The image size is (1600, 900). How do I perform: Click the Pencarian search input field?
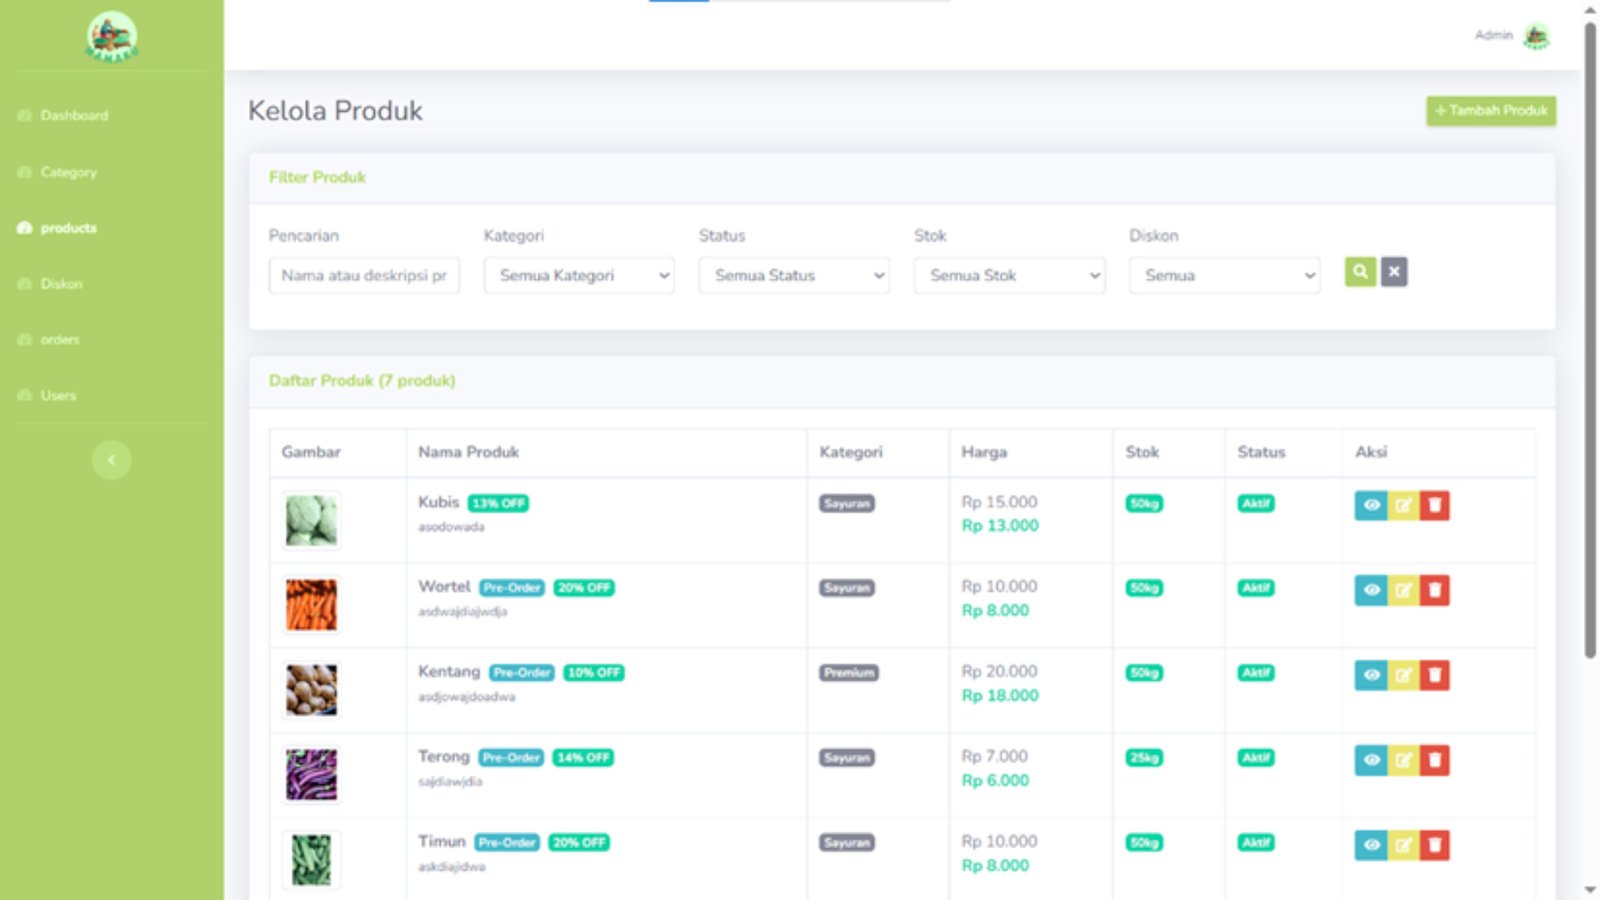coord(364,276)
